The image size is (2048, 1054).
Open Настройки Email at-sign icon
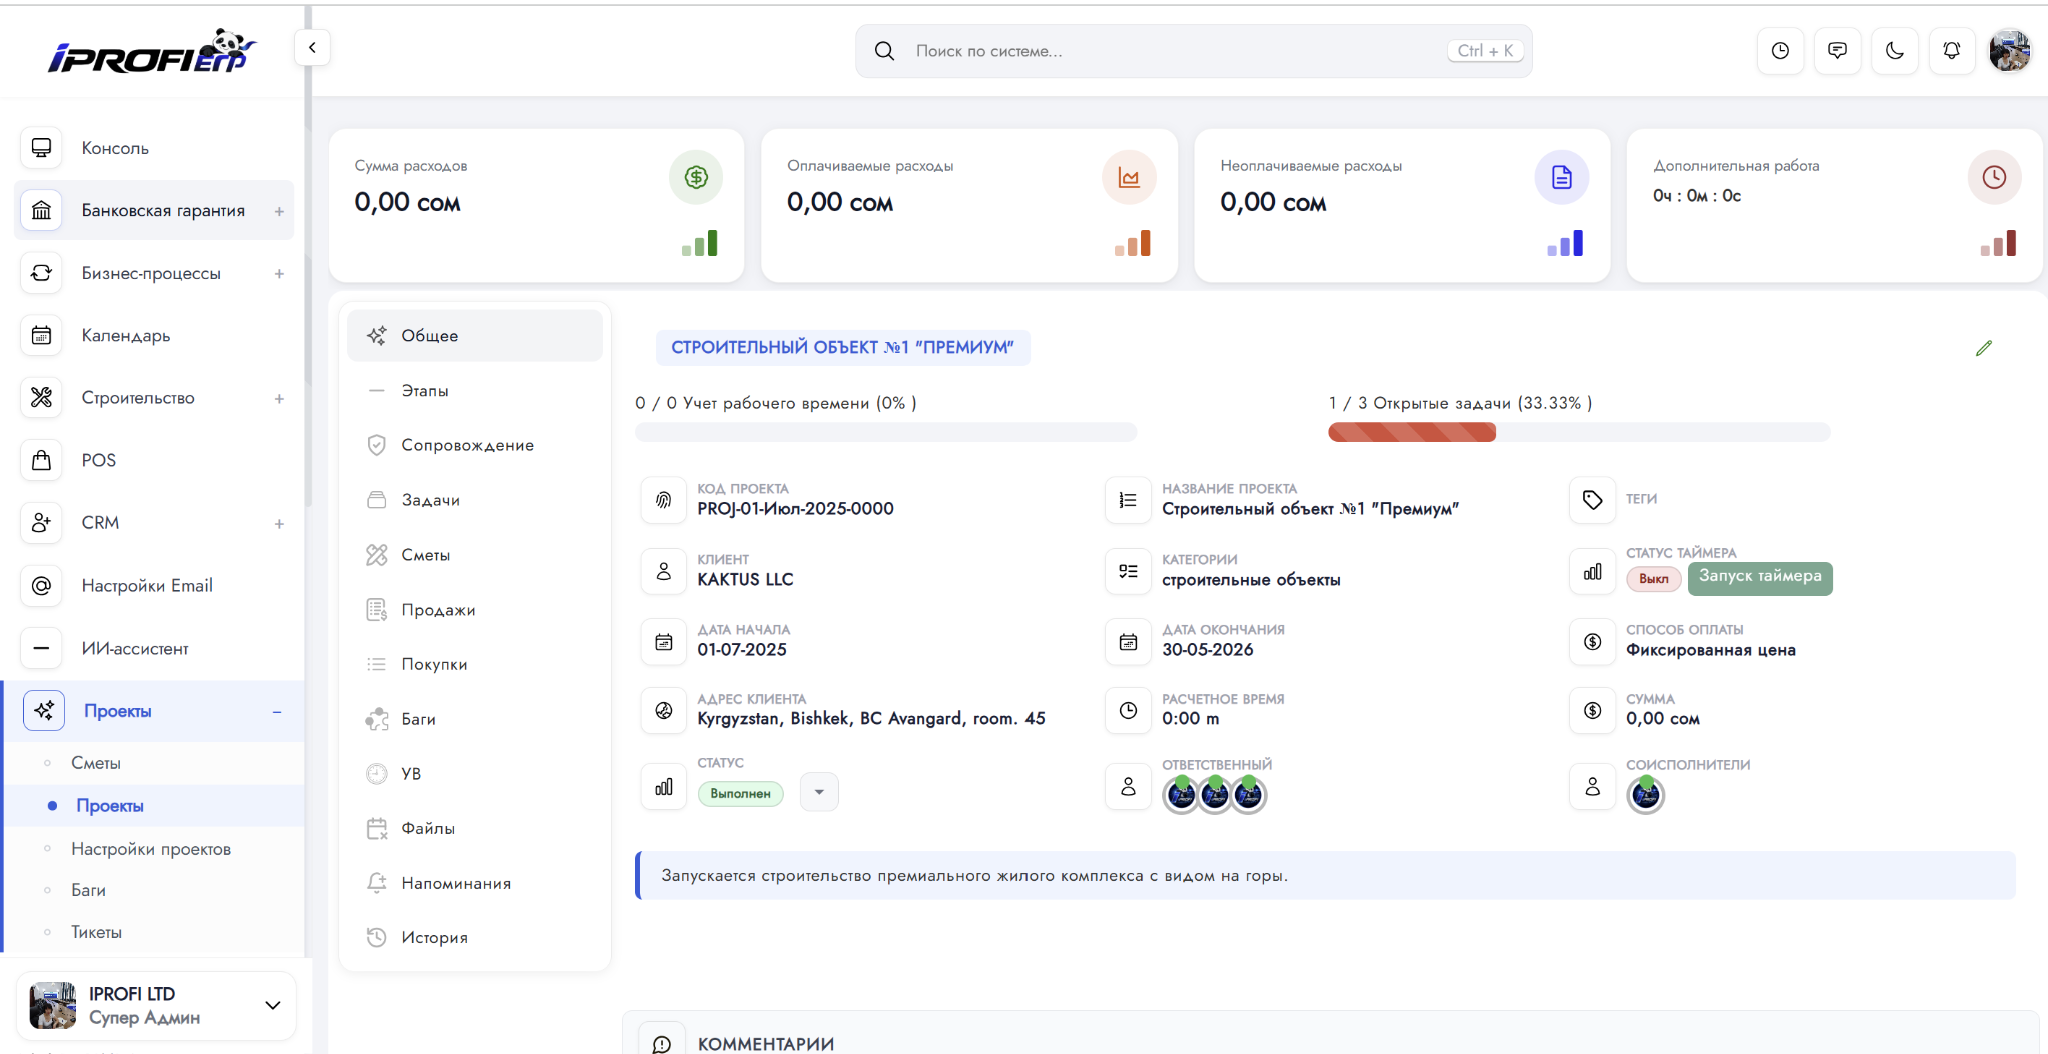click(x=41, y=585)
